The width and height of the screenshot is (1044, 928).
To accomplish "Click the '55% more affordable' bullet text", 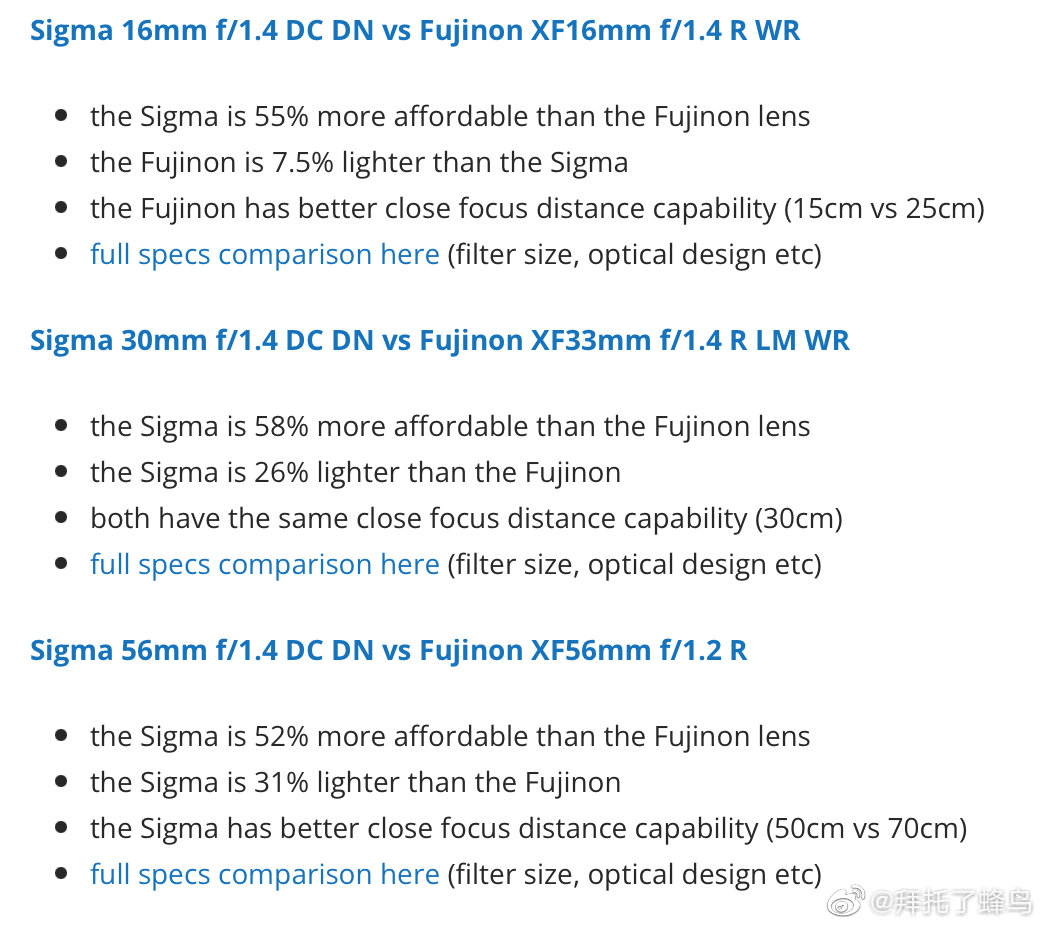I will click(x=450, y=116).
